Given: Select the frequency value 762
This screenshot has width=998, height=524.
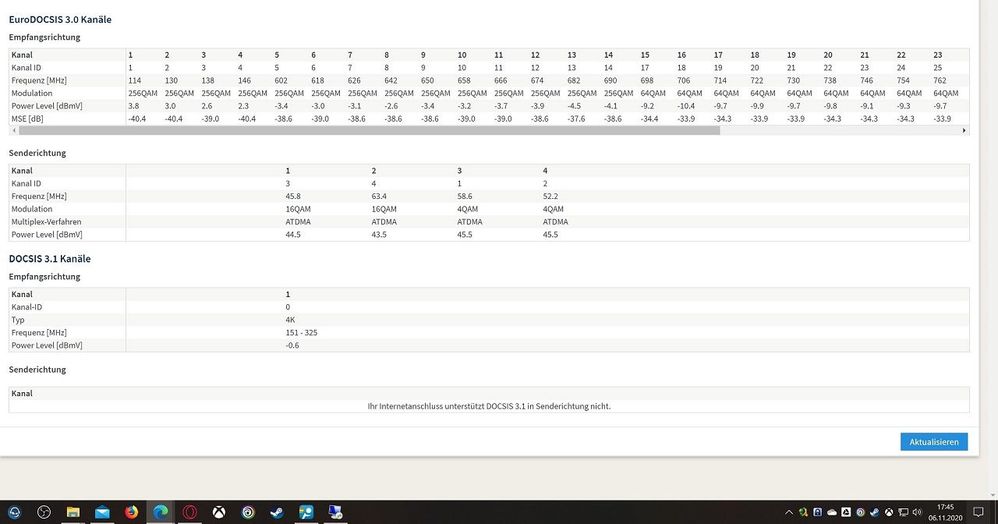Looking at the screenshot, I should [940, 80].
